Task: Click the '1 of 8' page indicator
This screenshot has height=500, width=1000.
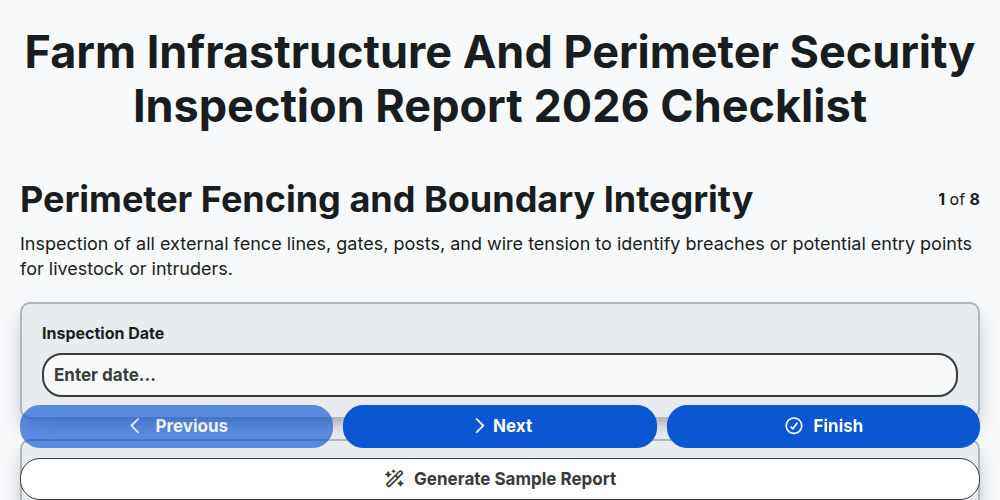Action: 959,200
